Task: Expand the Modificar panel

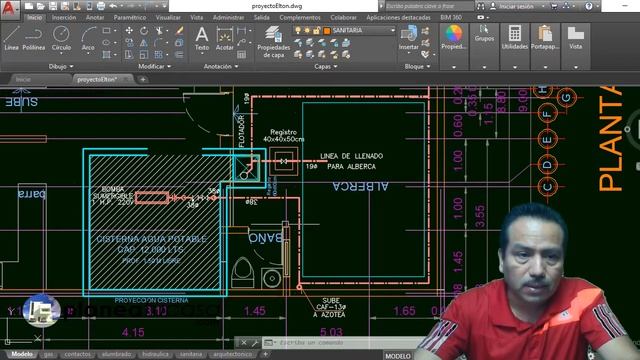Action: 155,66
